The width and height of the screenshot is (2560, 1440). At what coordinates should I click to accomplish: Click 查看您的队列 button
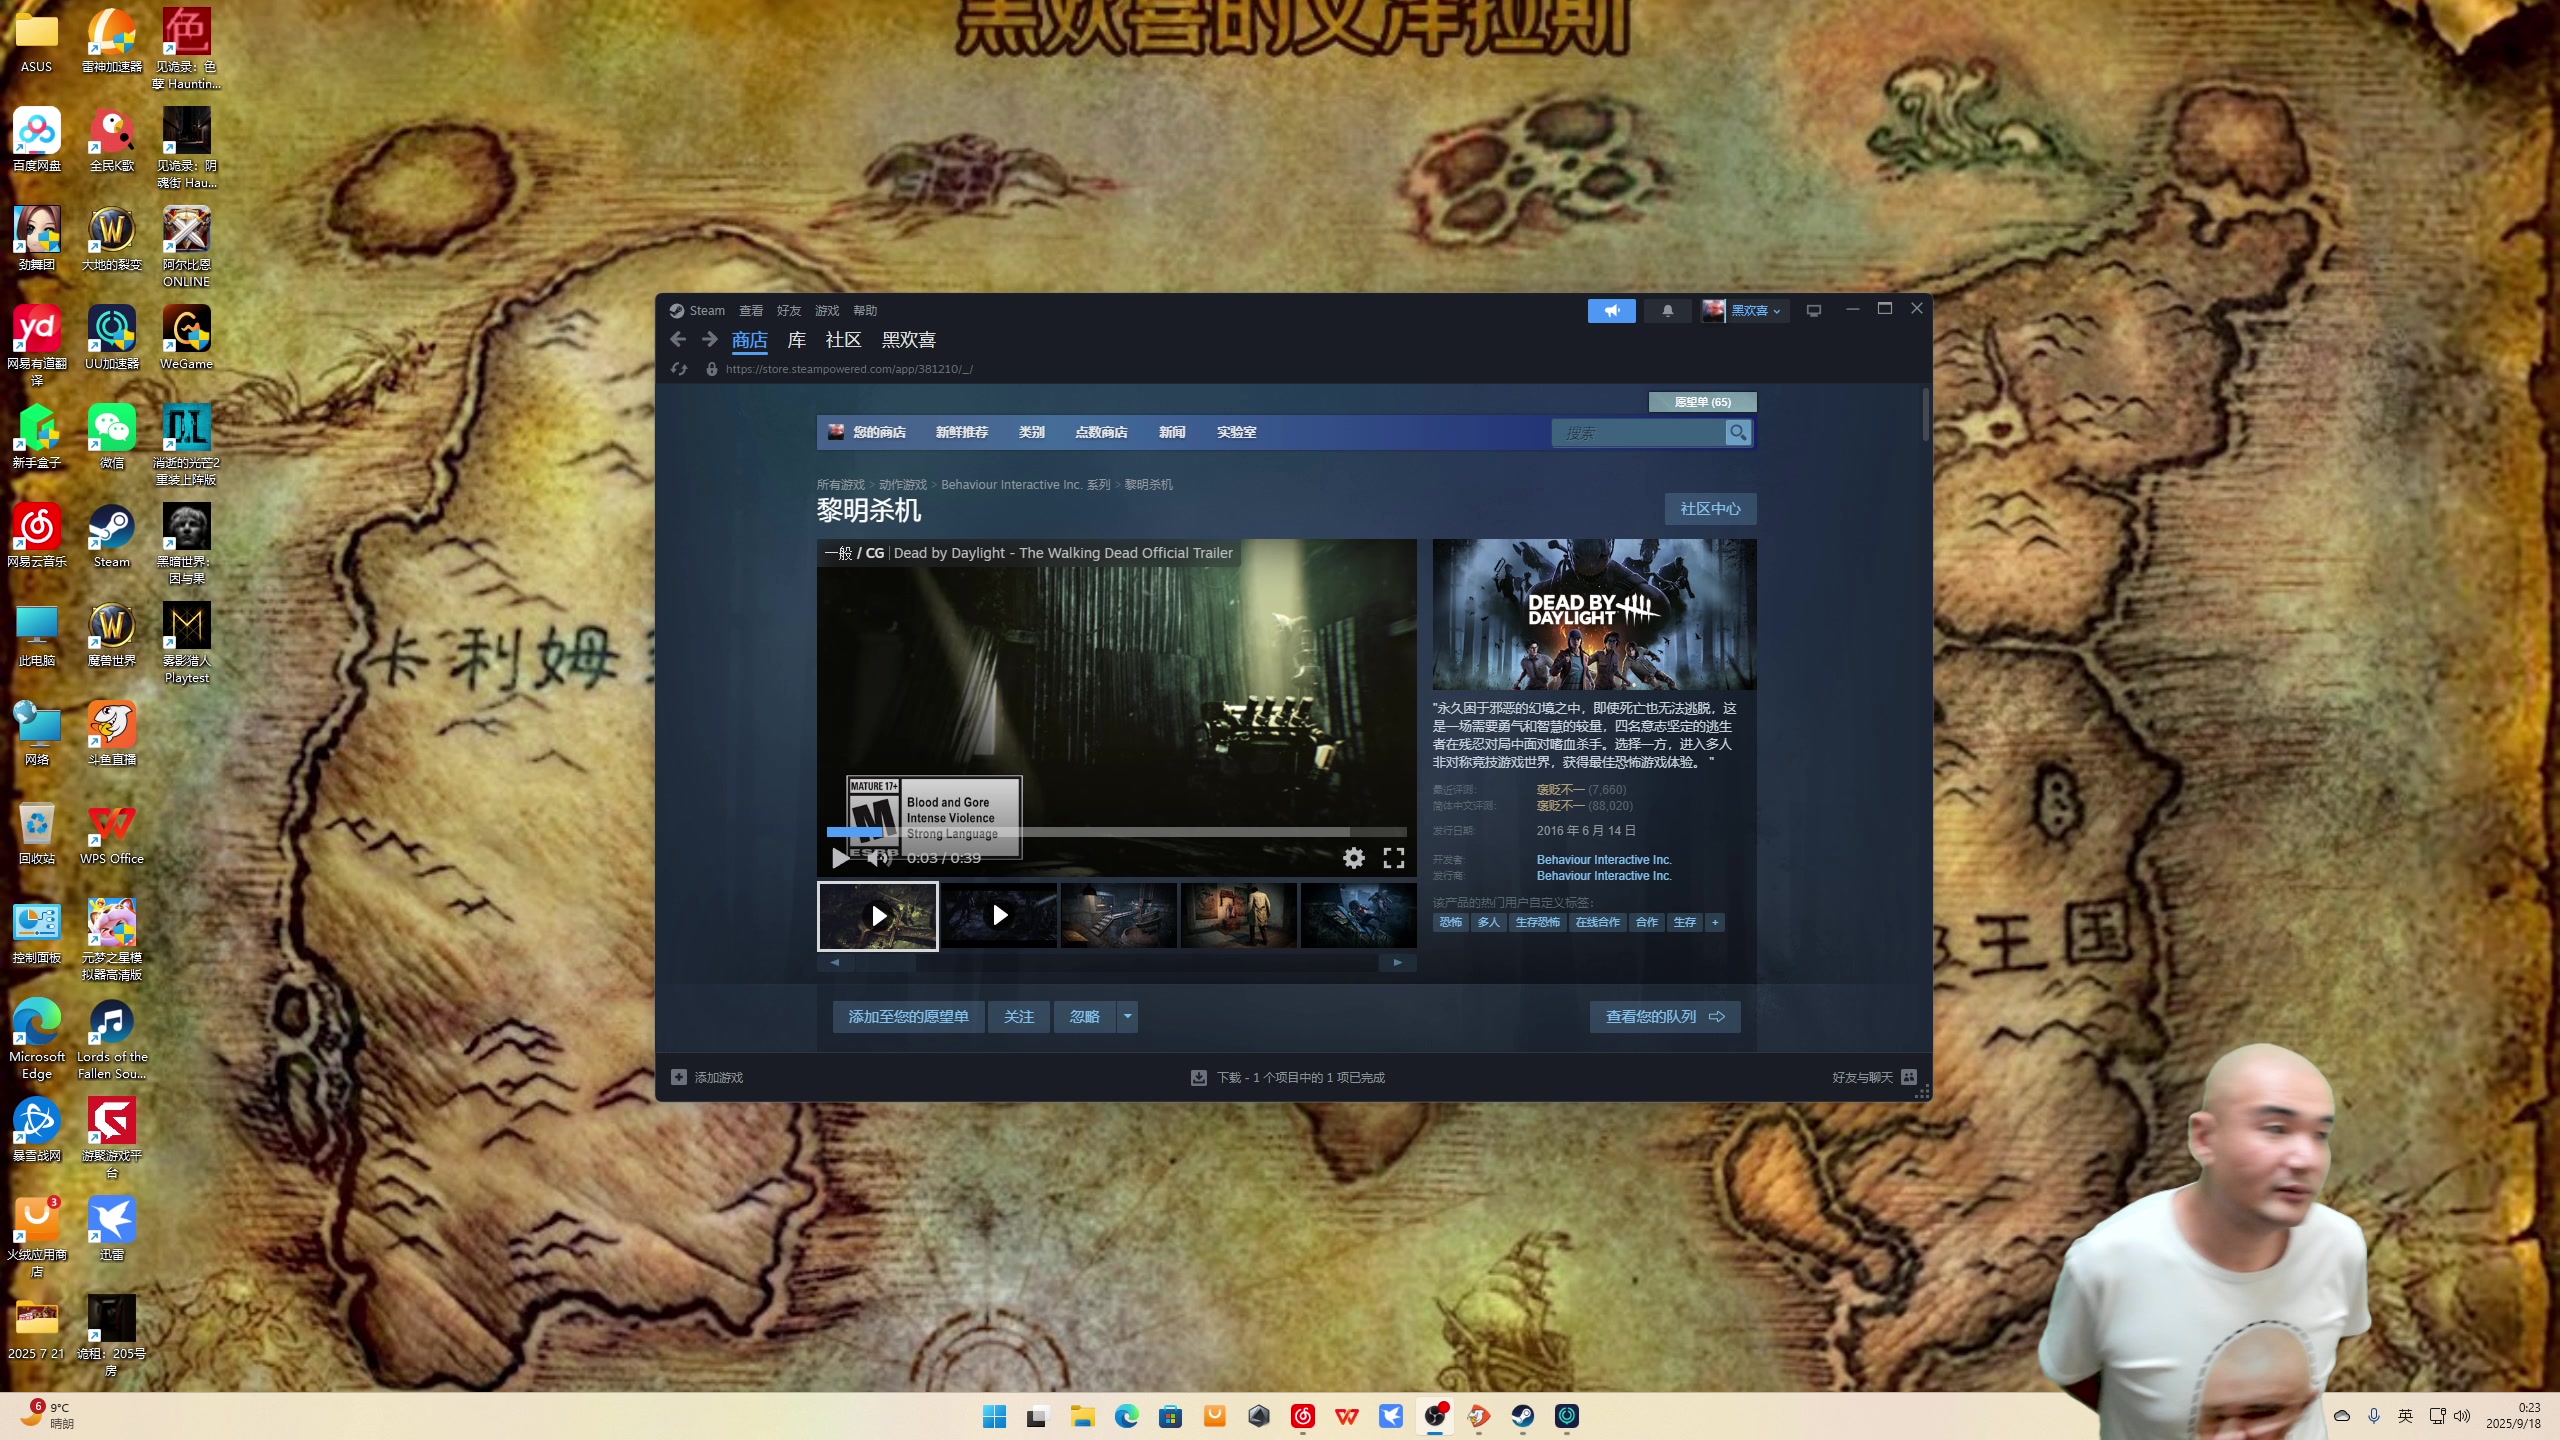pyautogui.click(x=1665, y=1016)
